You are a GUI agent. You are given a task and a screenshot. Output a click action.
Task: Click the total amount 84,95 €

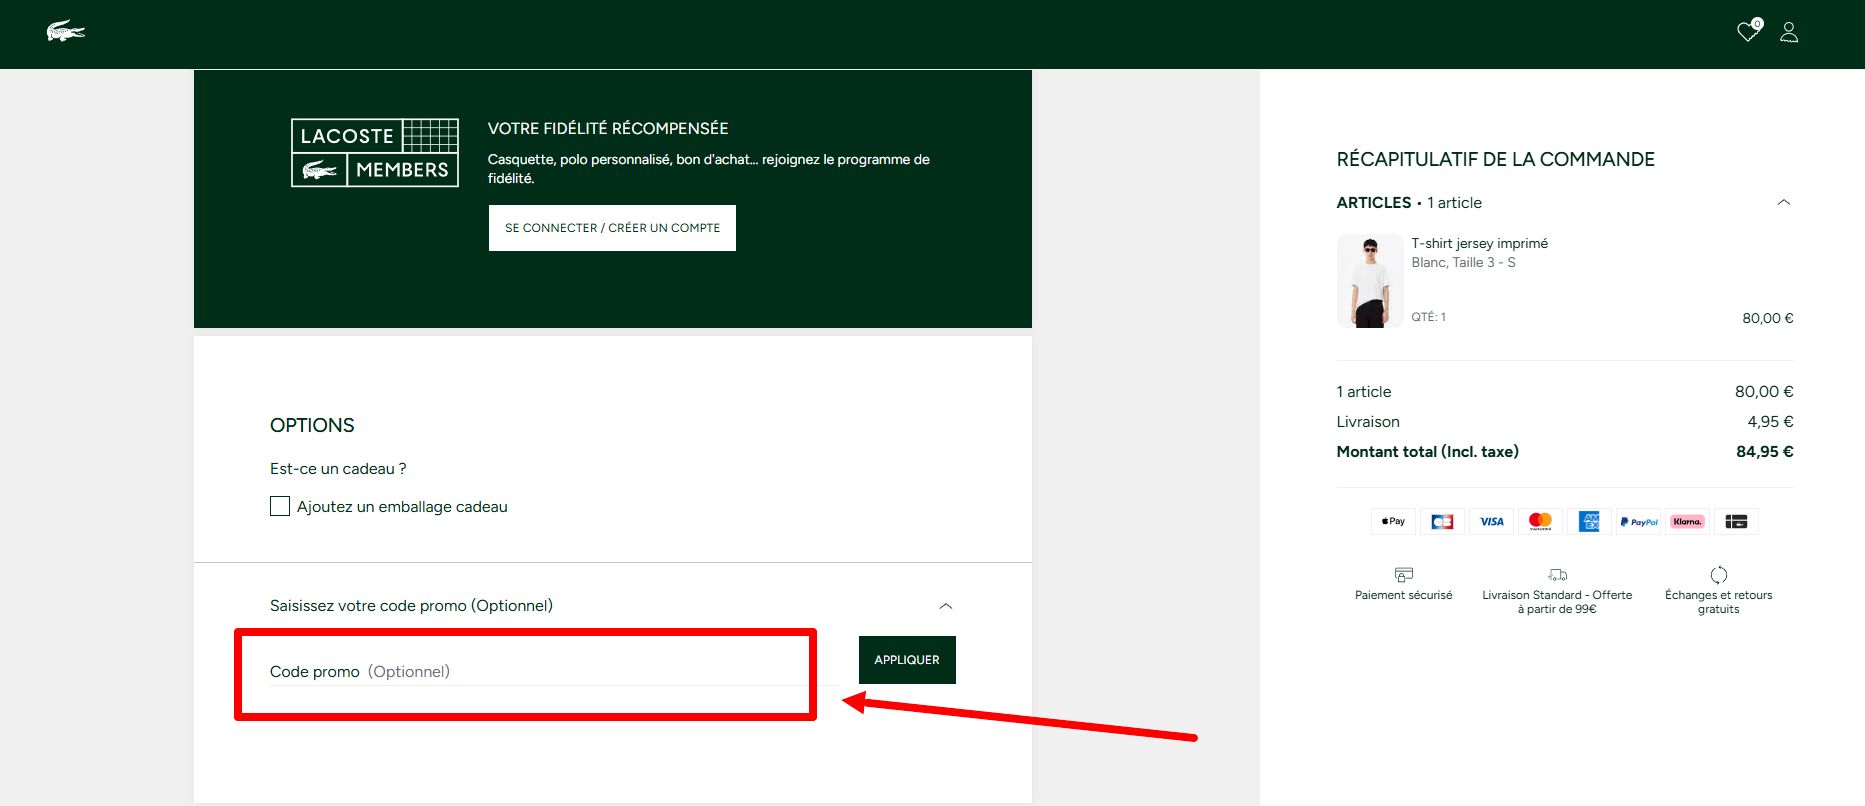[x=1764, y=452]
